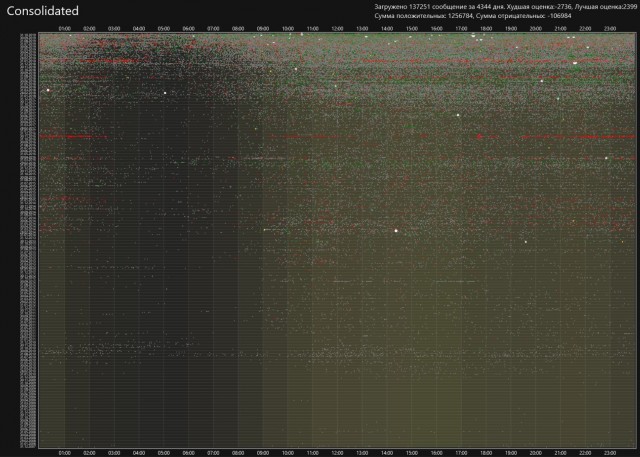
Task: Click the "Лучшая оценка:2399" value
Action: (606, 7)
